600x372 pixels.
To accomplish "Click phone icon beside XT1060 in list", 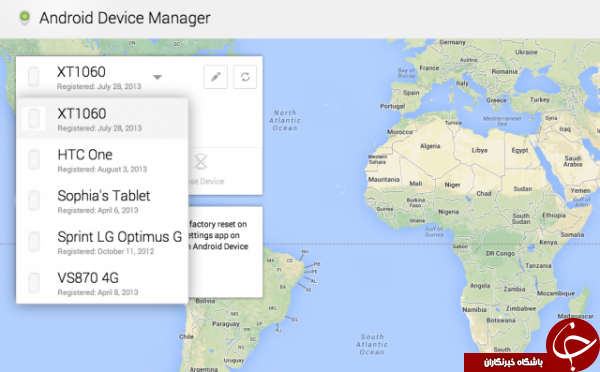I will point(34,118).
